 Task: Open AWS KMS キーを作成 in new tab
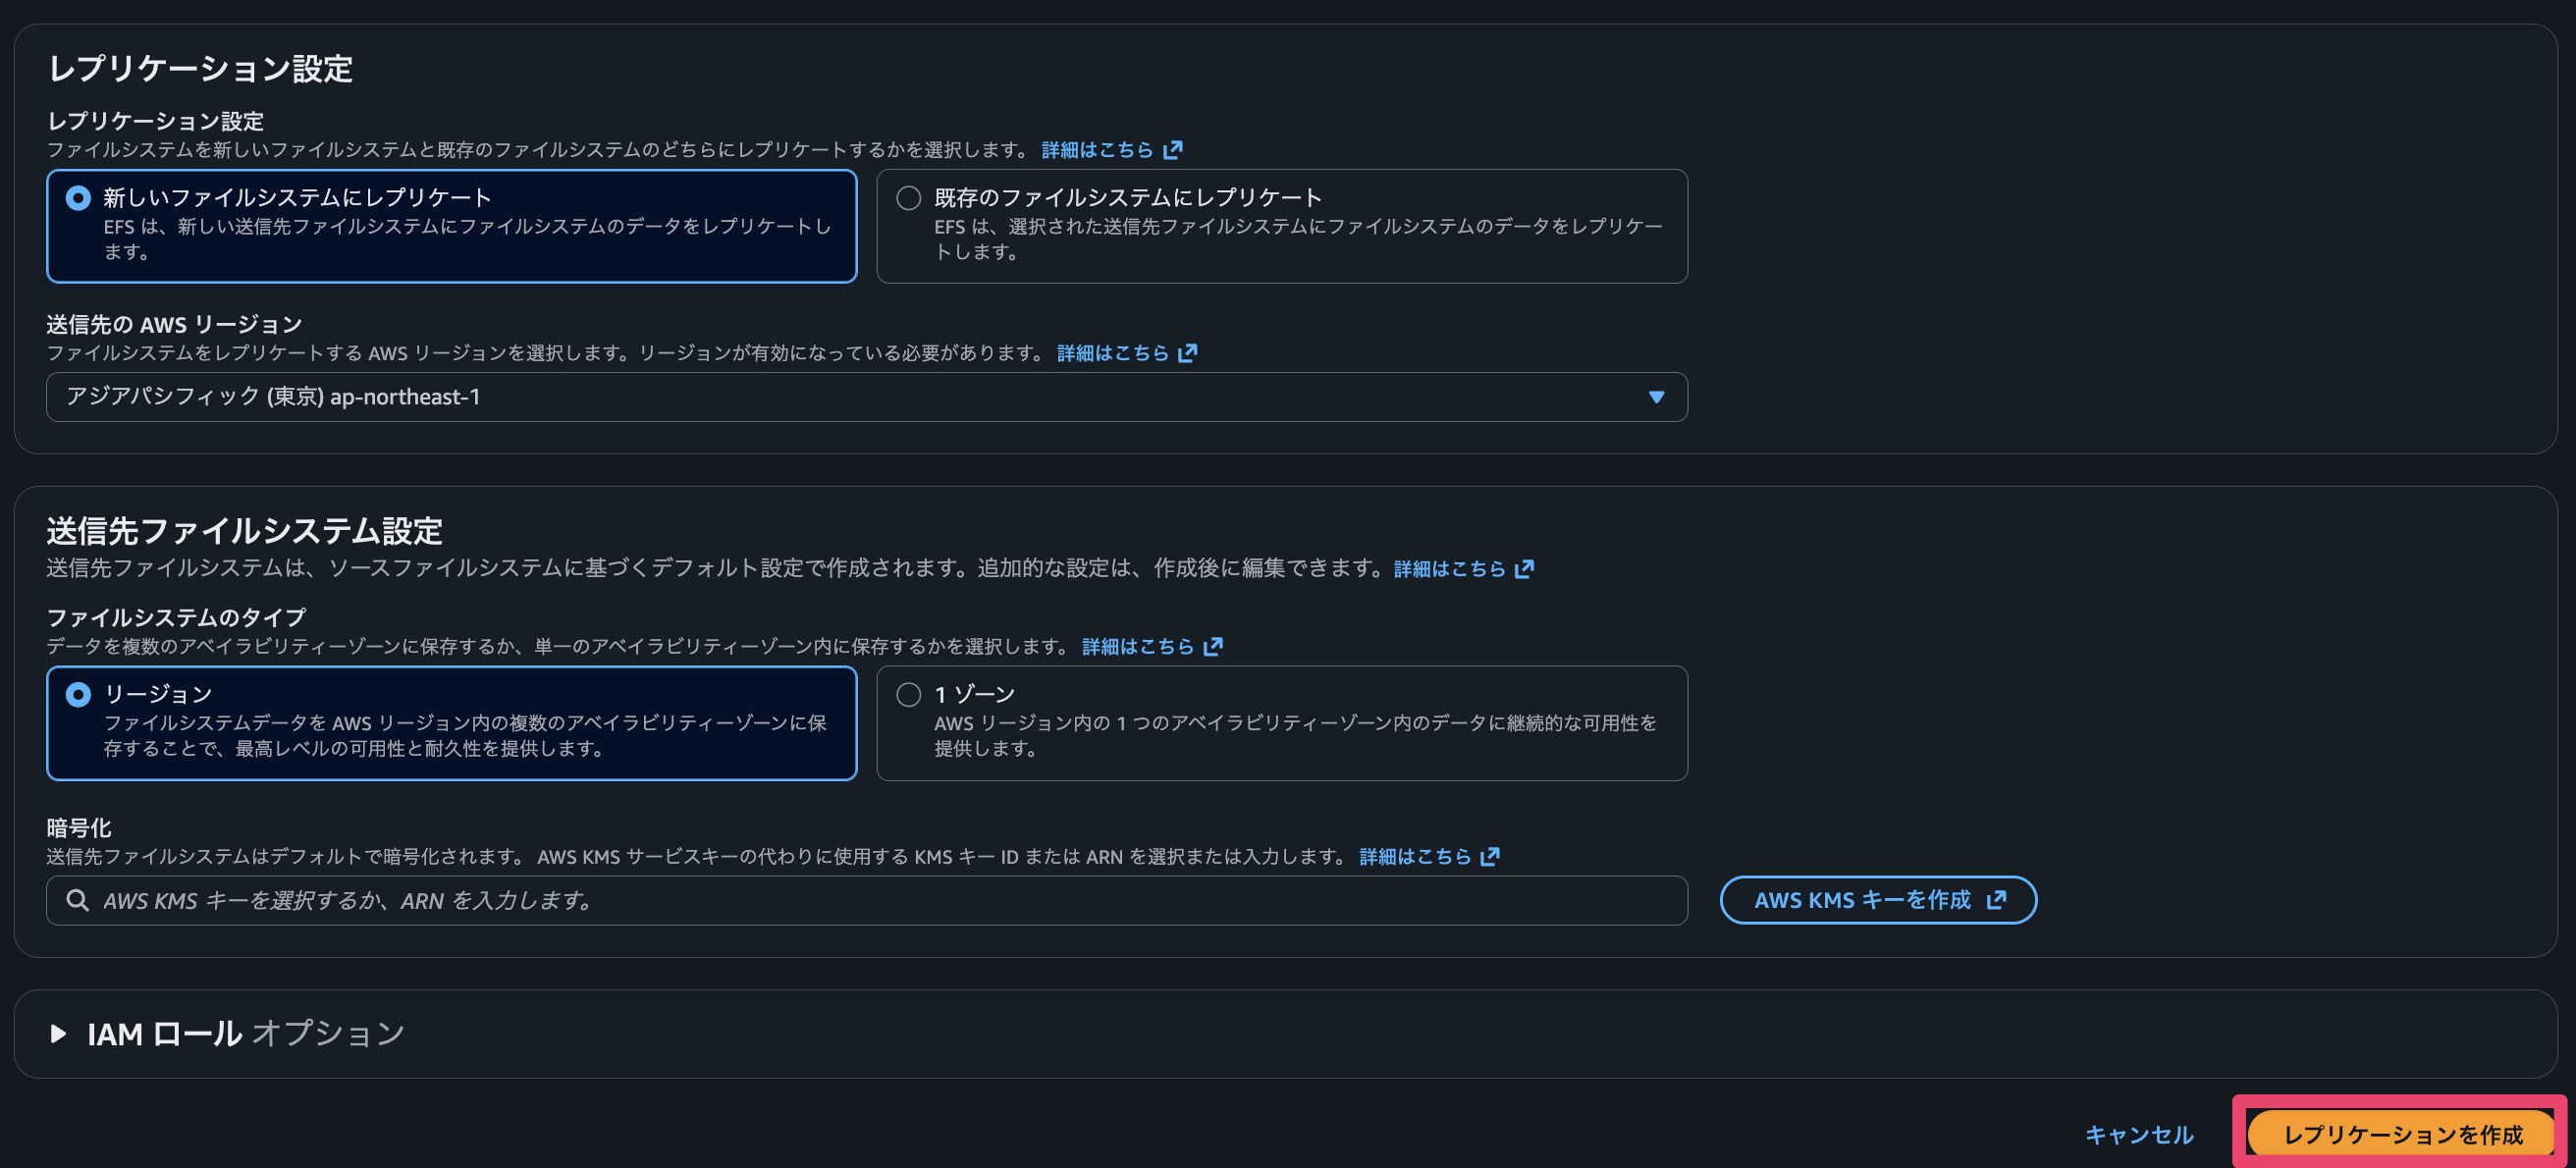click(x=1877, y=899)
